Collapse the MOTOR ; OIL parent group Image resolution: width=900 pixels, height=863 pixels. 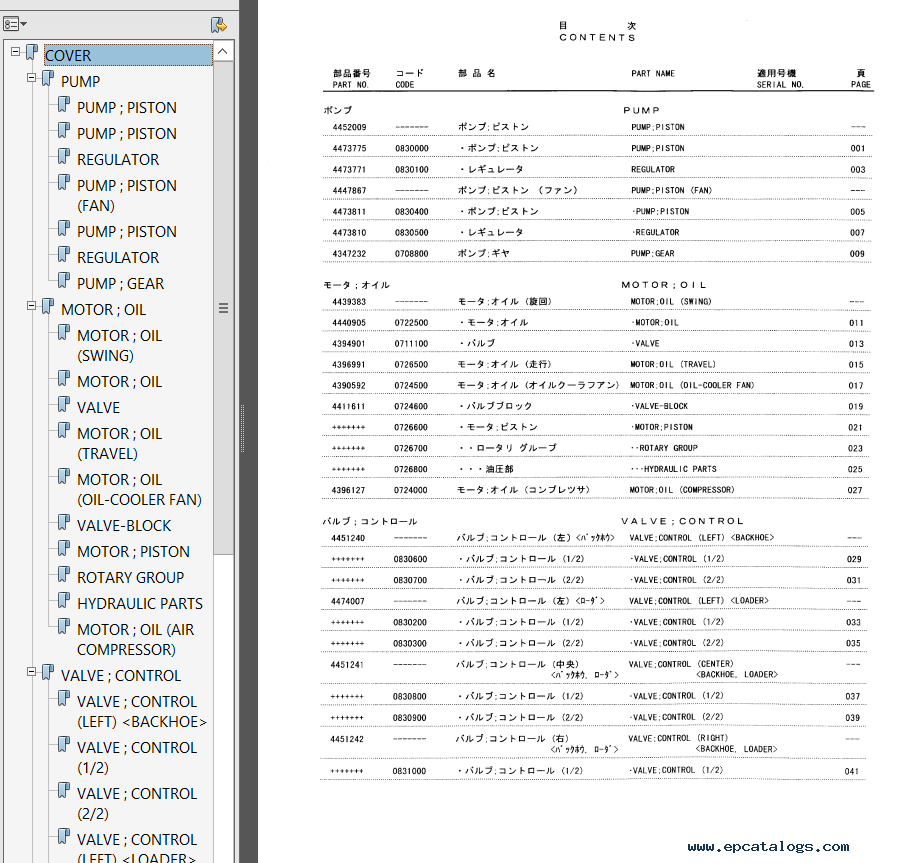point(32,306)
